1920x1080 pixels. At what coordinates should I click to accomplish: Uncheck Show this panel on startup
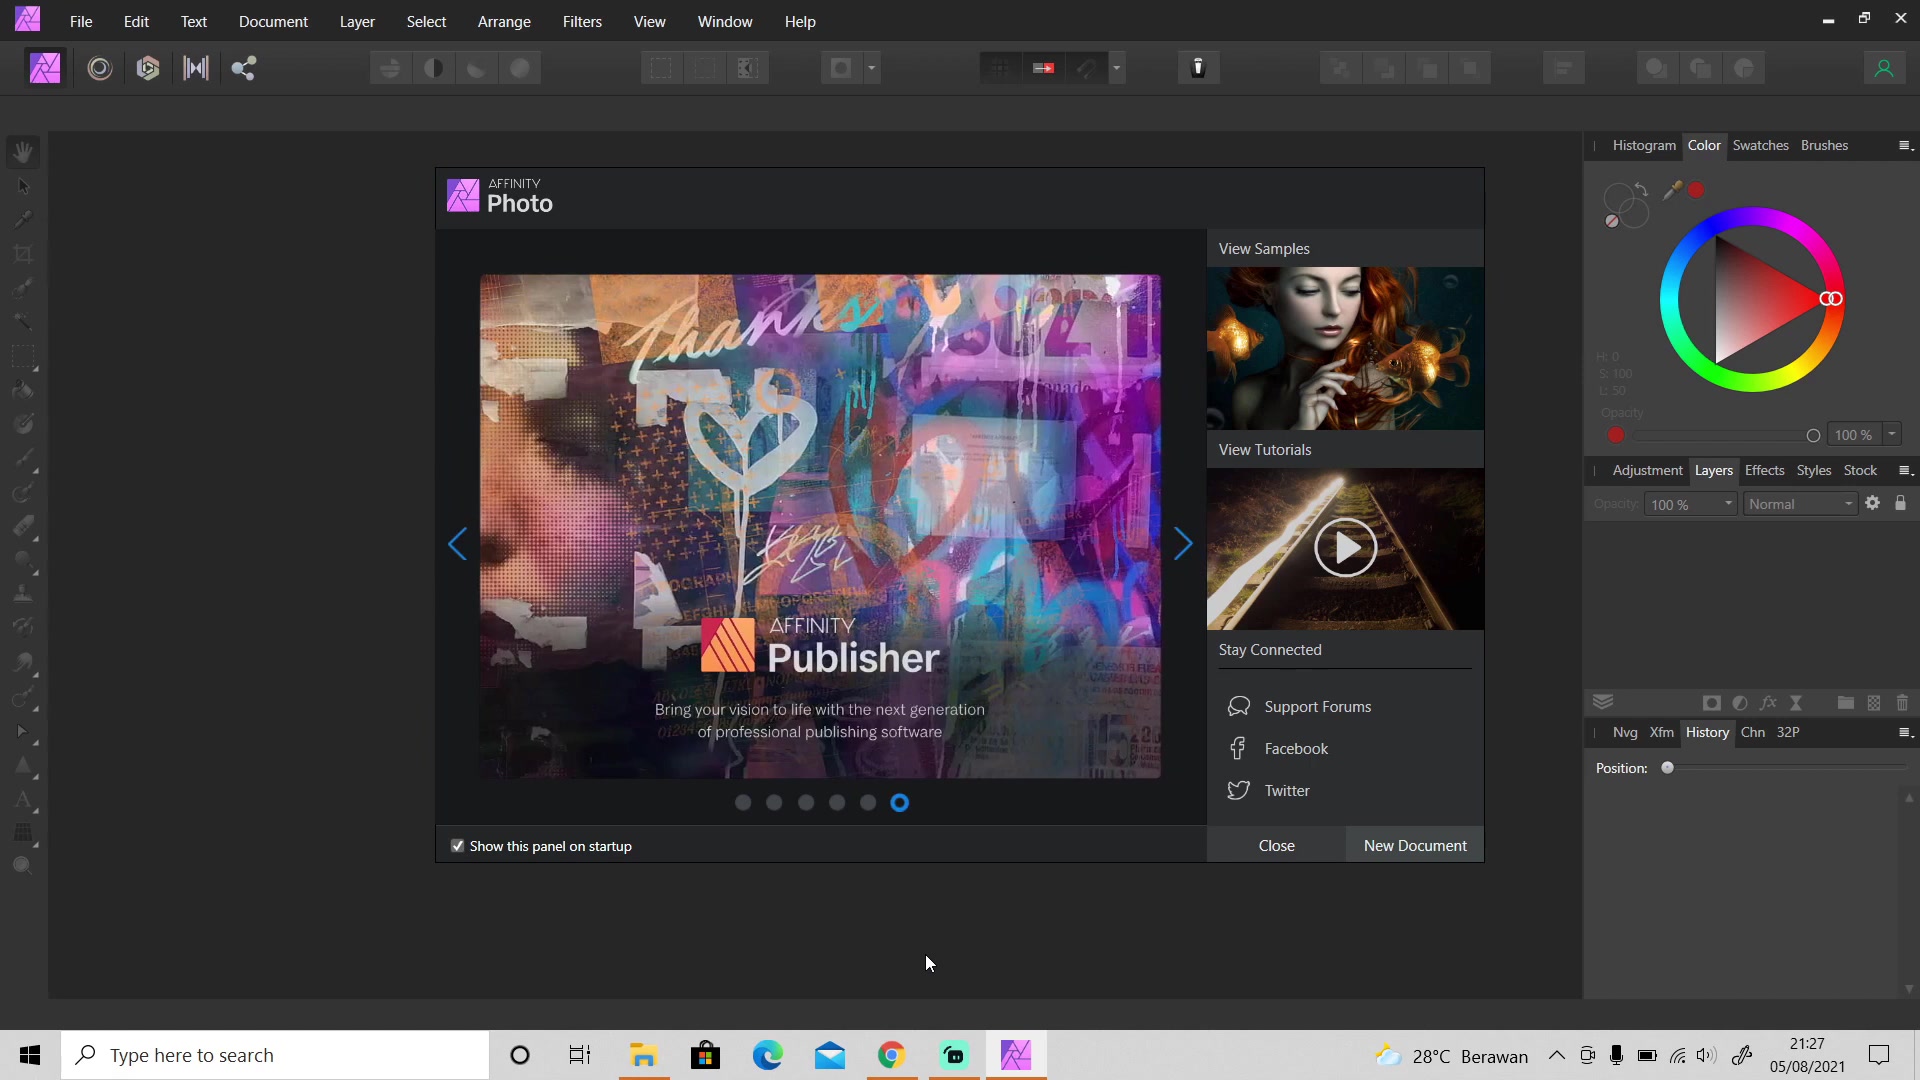point(458,846)
